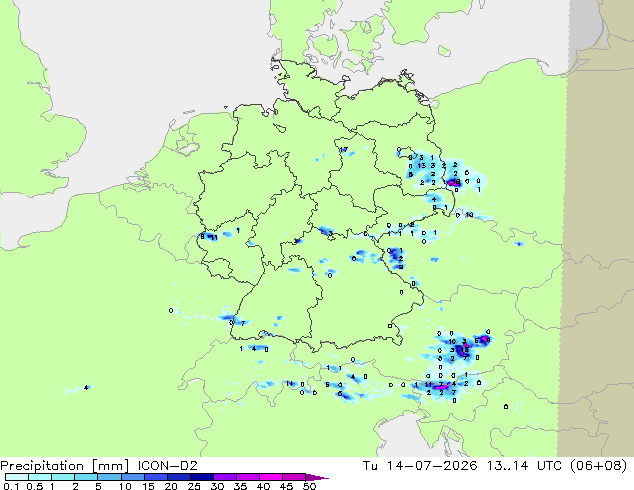Select the 5–10 mm legend swatch
Viewport: 634px width, 490px height.
click(109, 477)
